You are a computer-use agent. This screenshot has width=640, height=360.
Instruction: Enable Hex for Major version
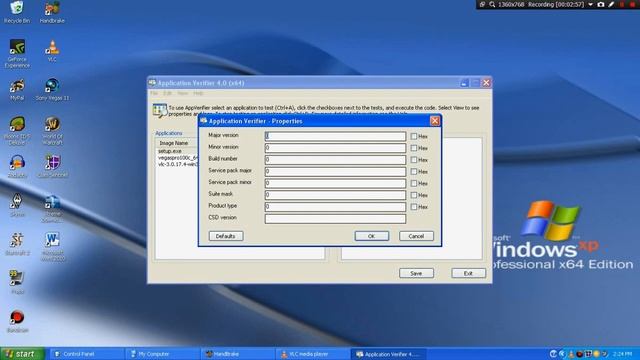click(413, 136)
